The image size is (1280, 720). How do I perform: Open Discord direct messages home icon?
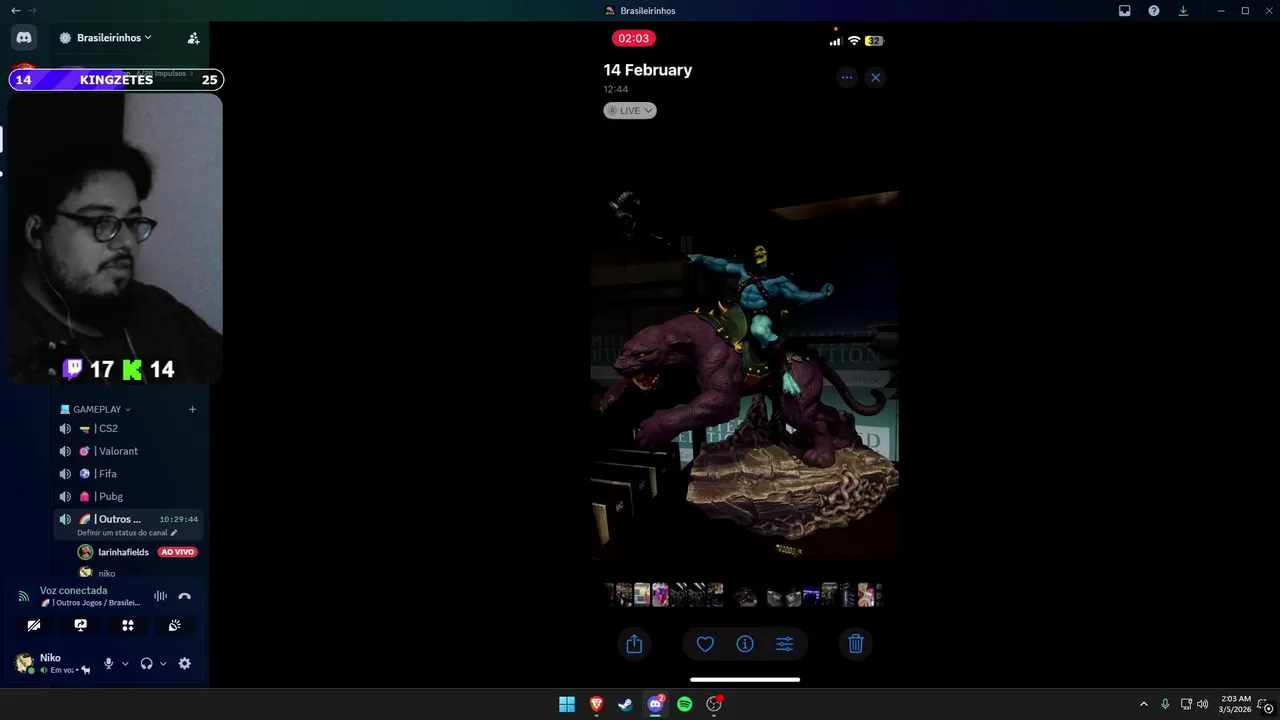pyautogui.click(x=24, y=37)
